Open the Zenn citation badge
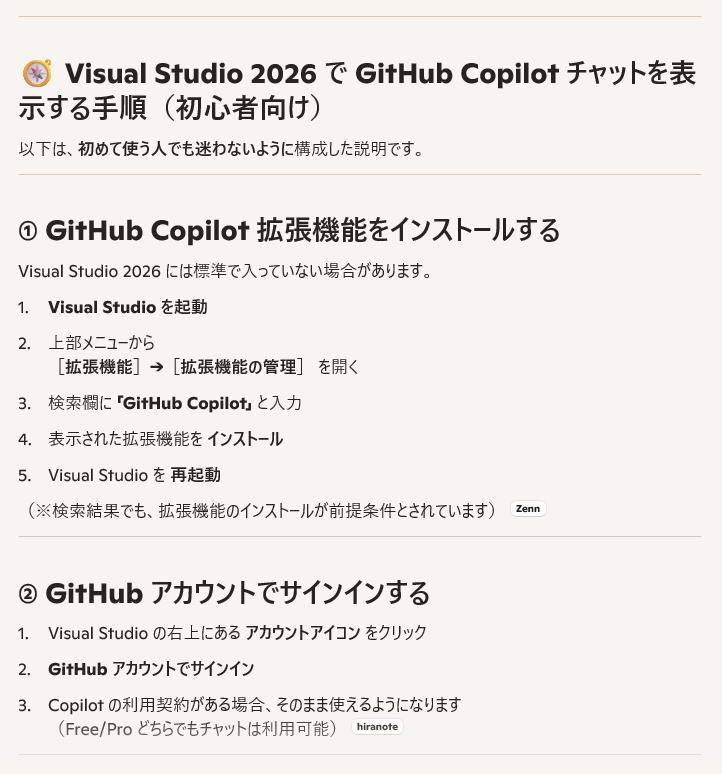722x774 pixels. 527,509
